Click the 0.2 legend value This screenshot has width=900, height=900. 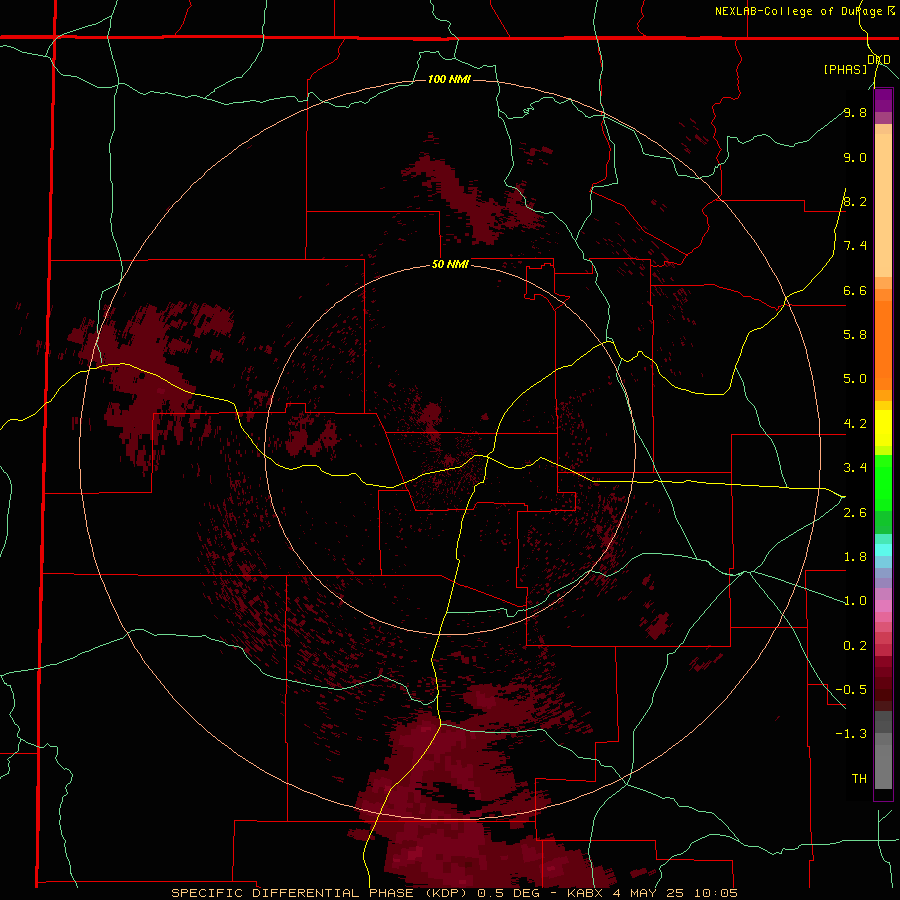[x=855, y=646]
